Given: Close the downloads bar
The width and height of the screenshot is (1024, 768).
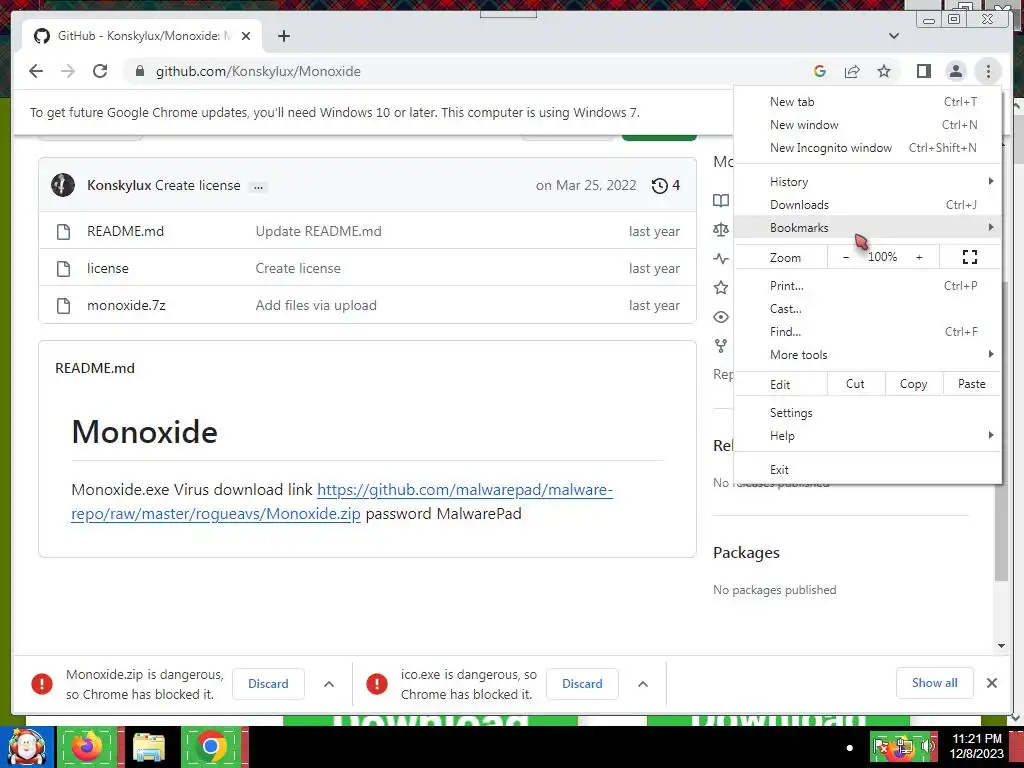Looking at the screenshot, I should coord(992,683).
